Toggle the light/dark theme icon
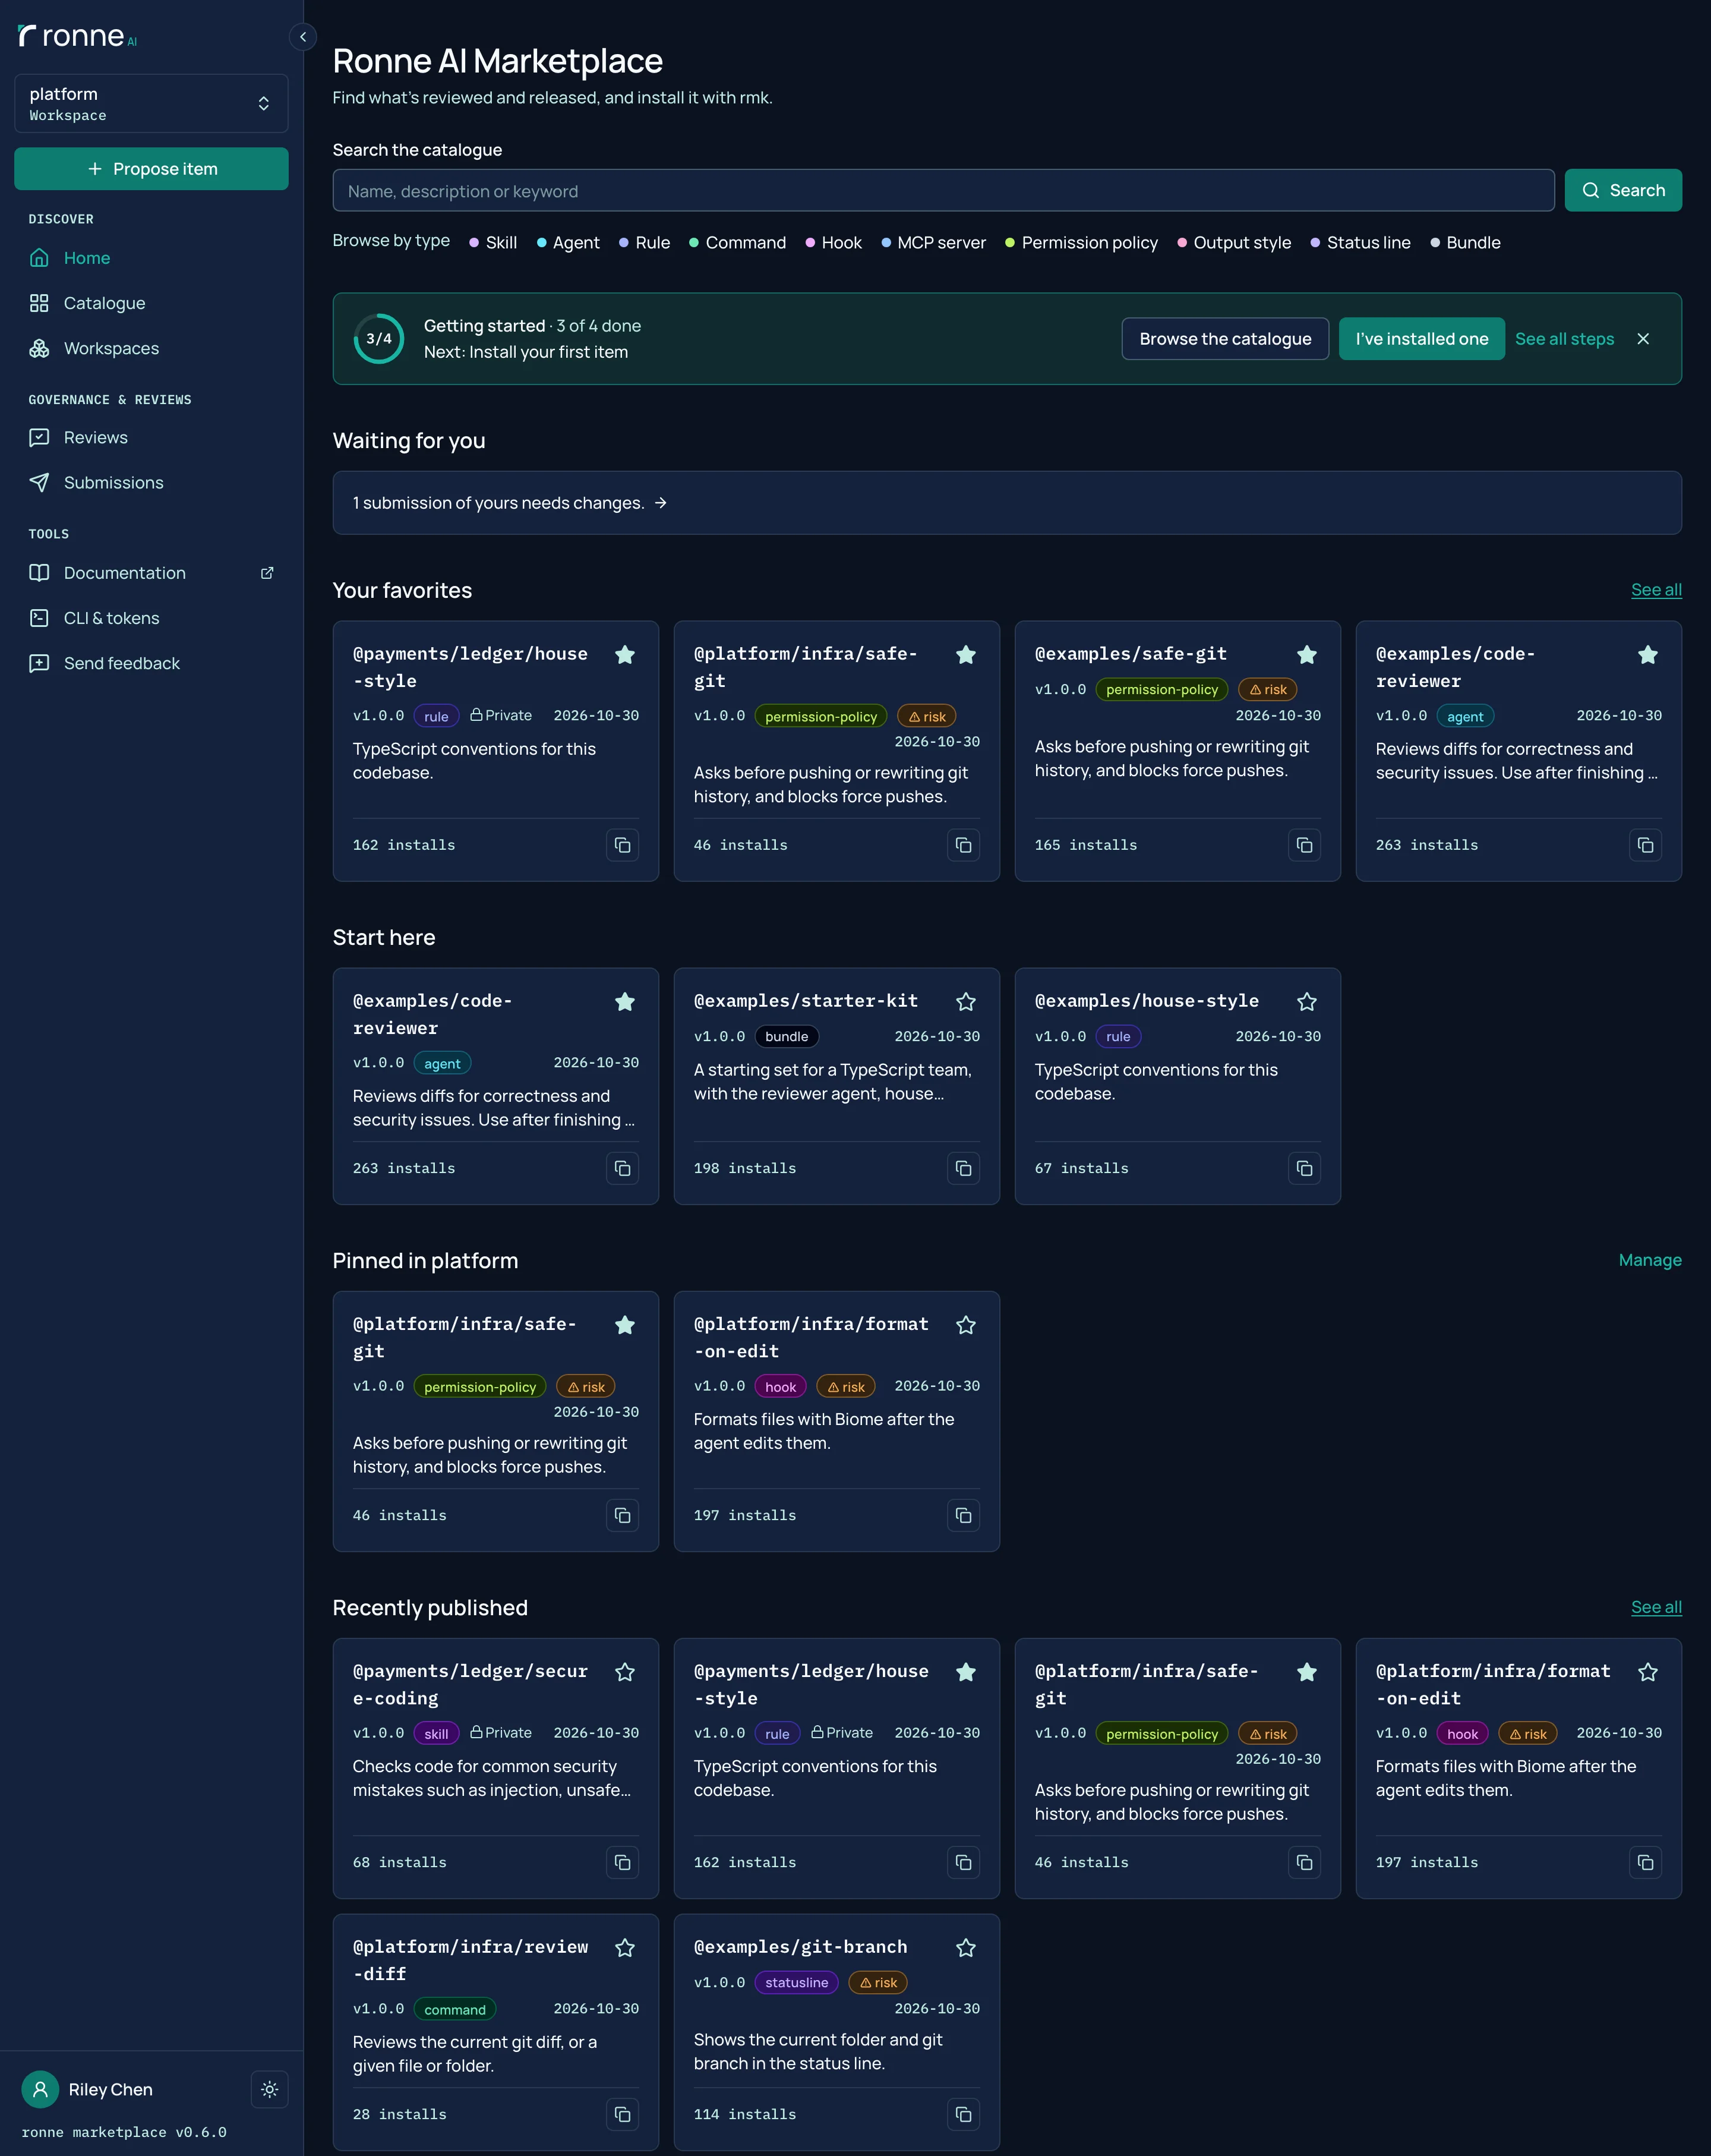Image resolution: width=1711 pixels, height=2156 pixels. pyautogui.click(x=269, y=2089)
